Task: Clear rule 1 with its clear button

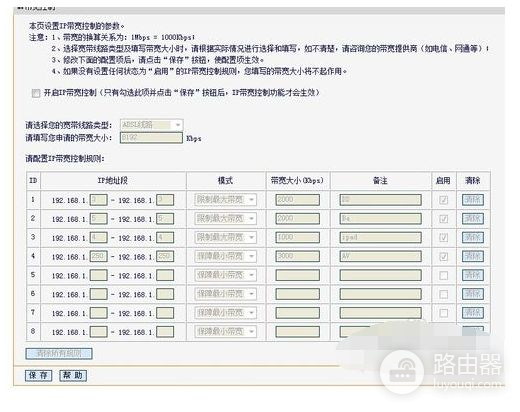Action: pyautogui.click(x=473, y=200)
